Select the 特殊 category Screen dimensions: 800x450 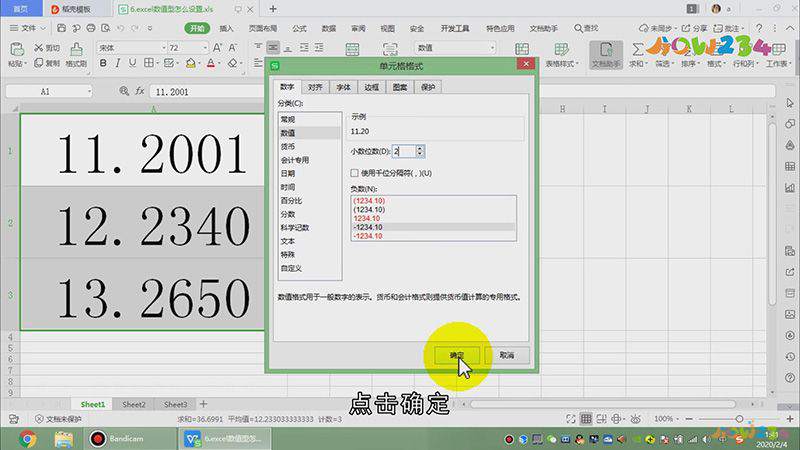pyautogui.click(x=309, y=254)
